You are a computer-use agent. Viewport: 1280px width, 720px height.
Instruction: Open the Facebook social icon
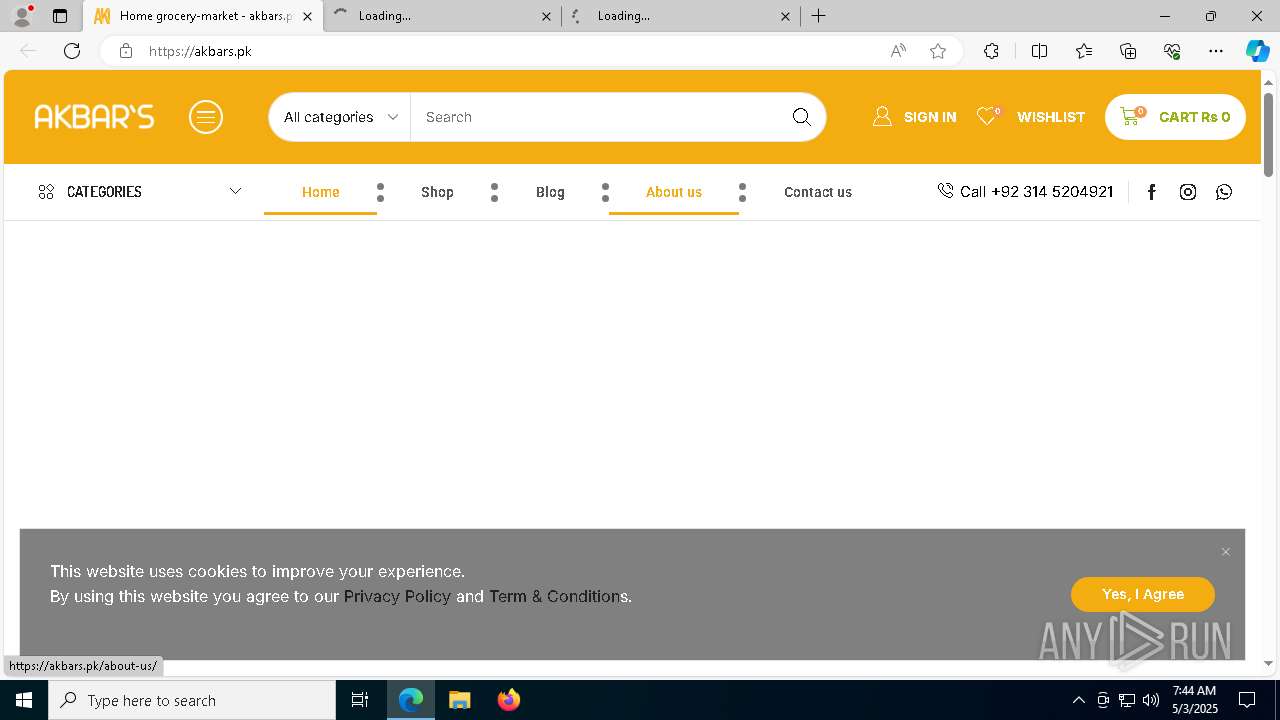click(x=1152, y=192)
